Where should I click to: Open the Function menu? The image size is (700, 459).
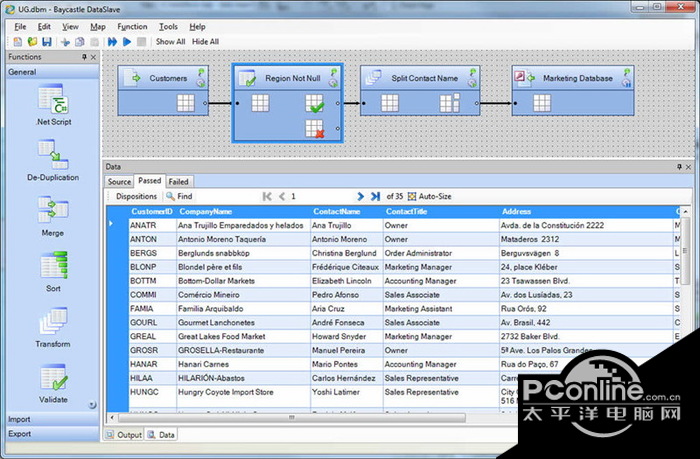point(132,27)
